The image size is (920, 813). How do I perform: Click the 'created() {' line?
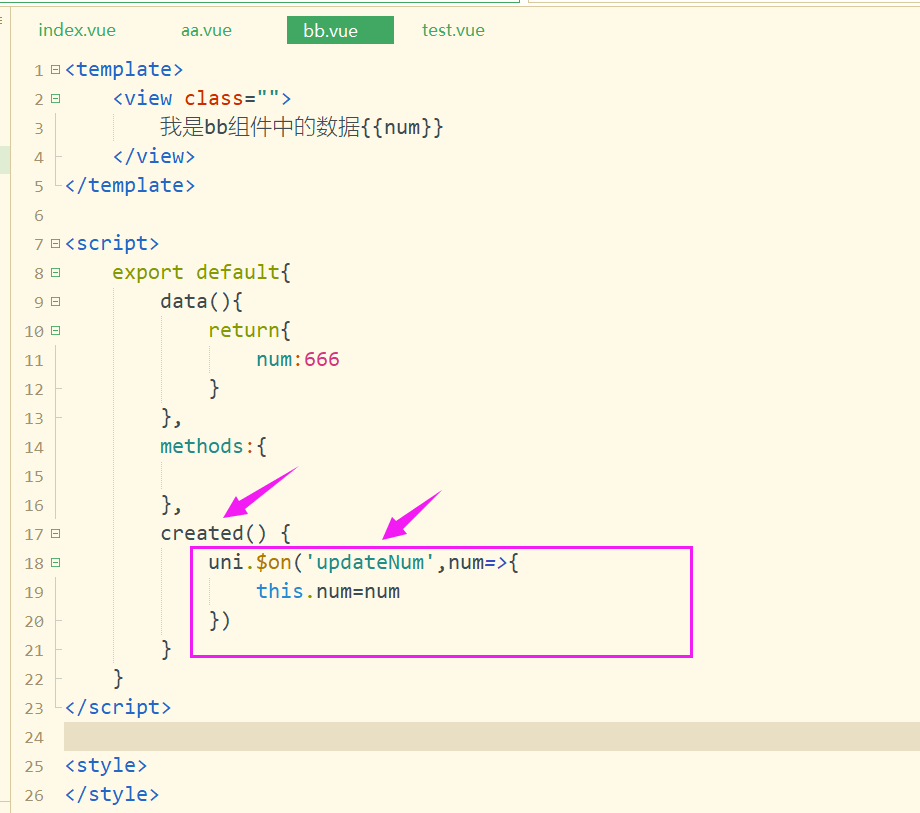coord(225,533)
